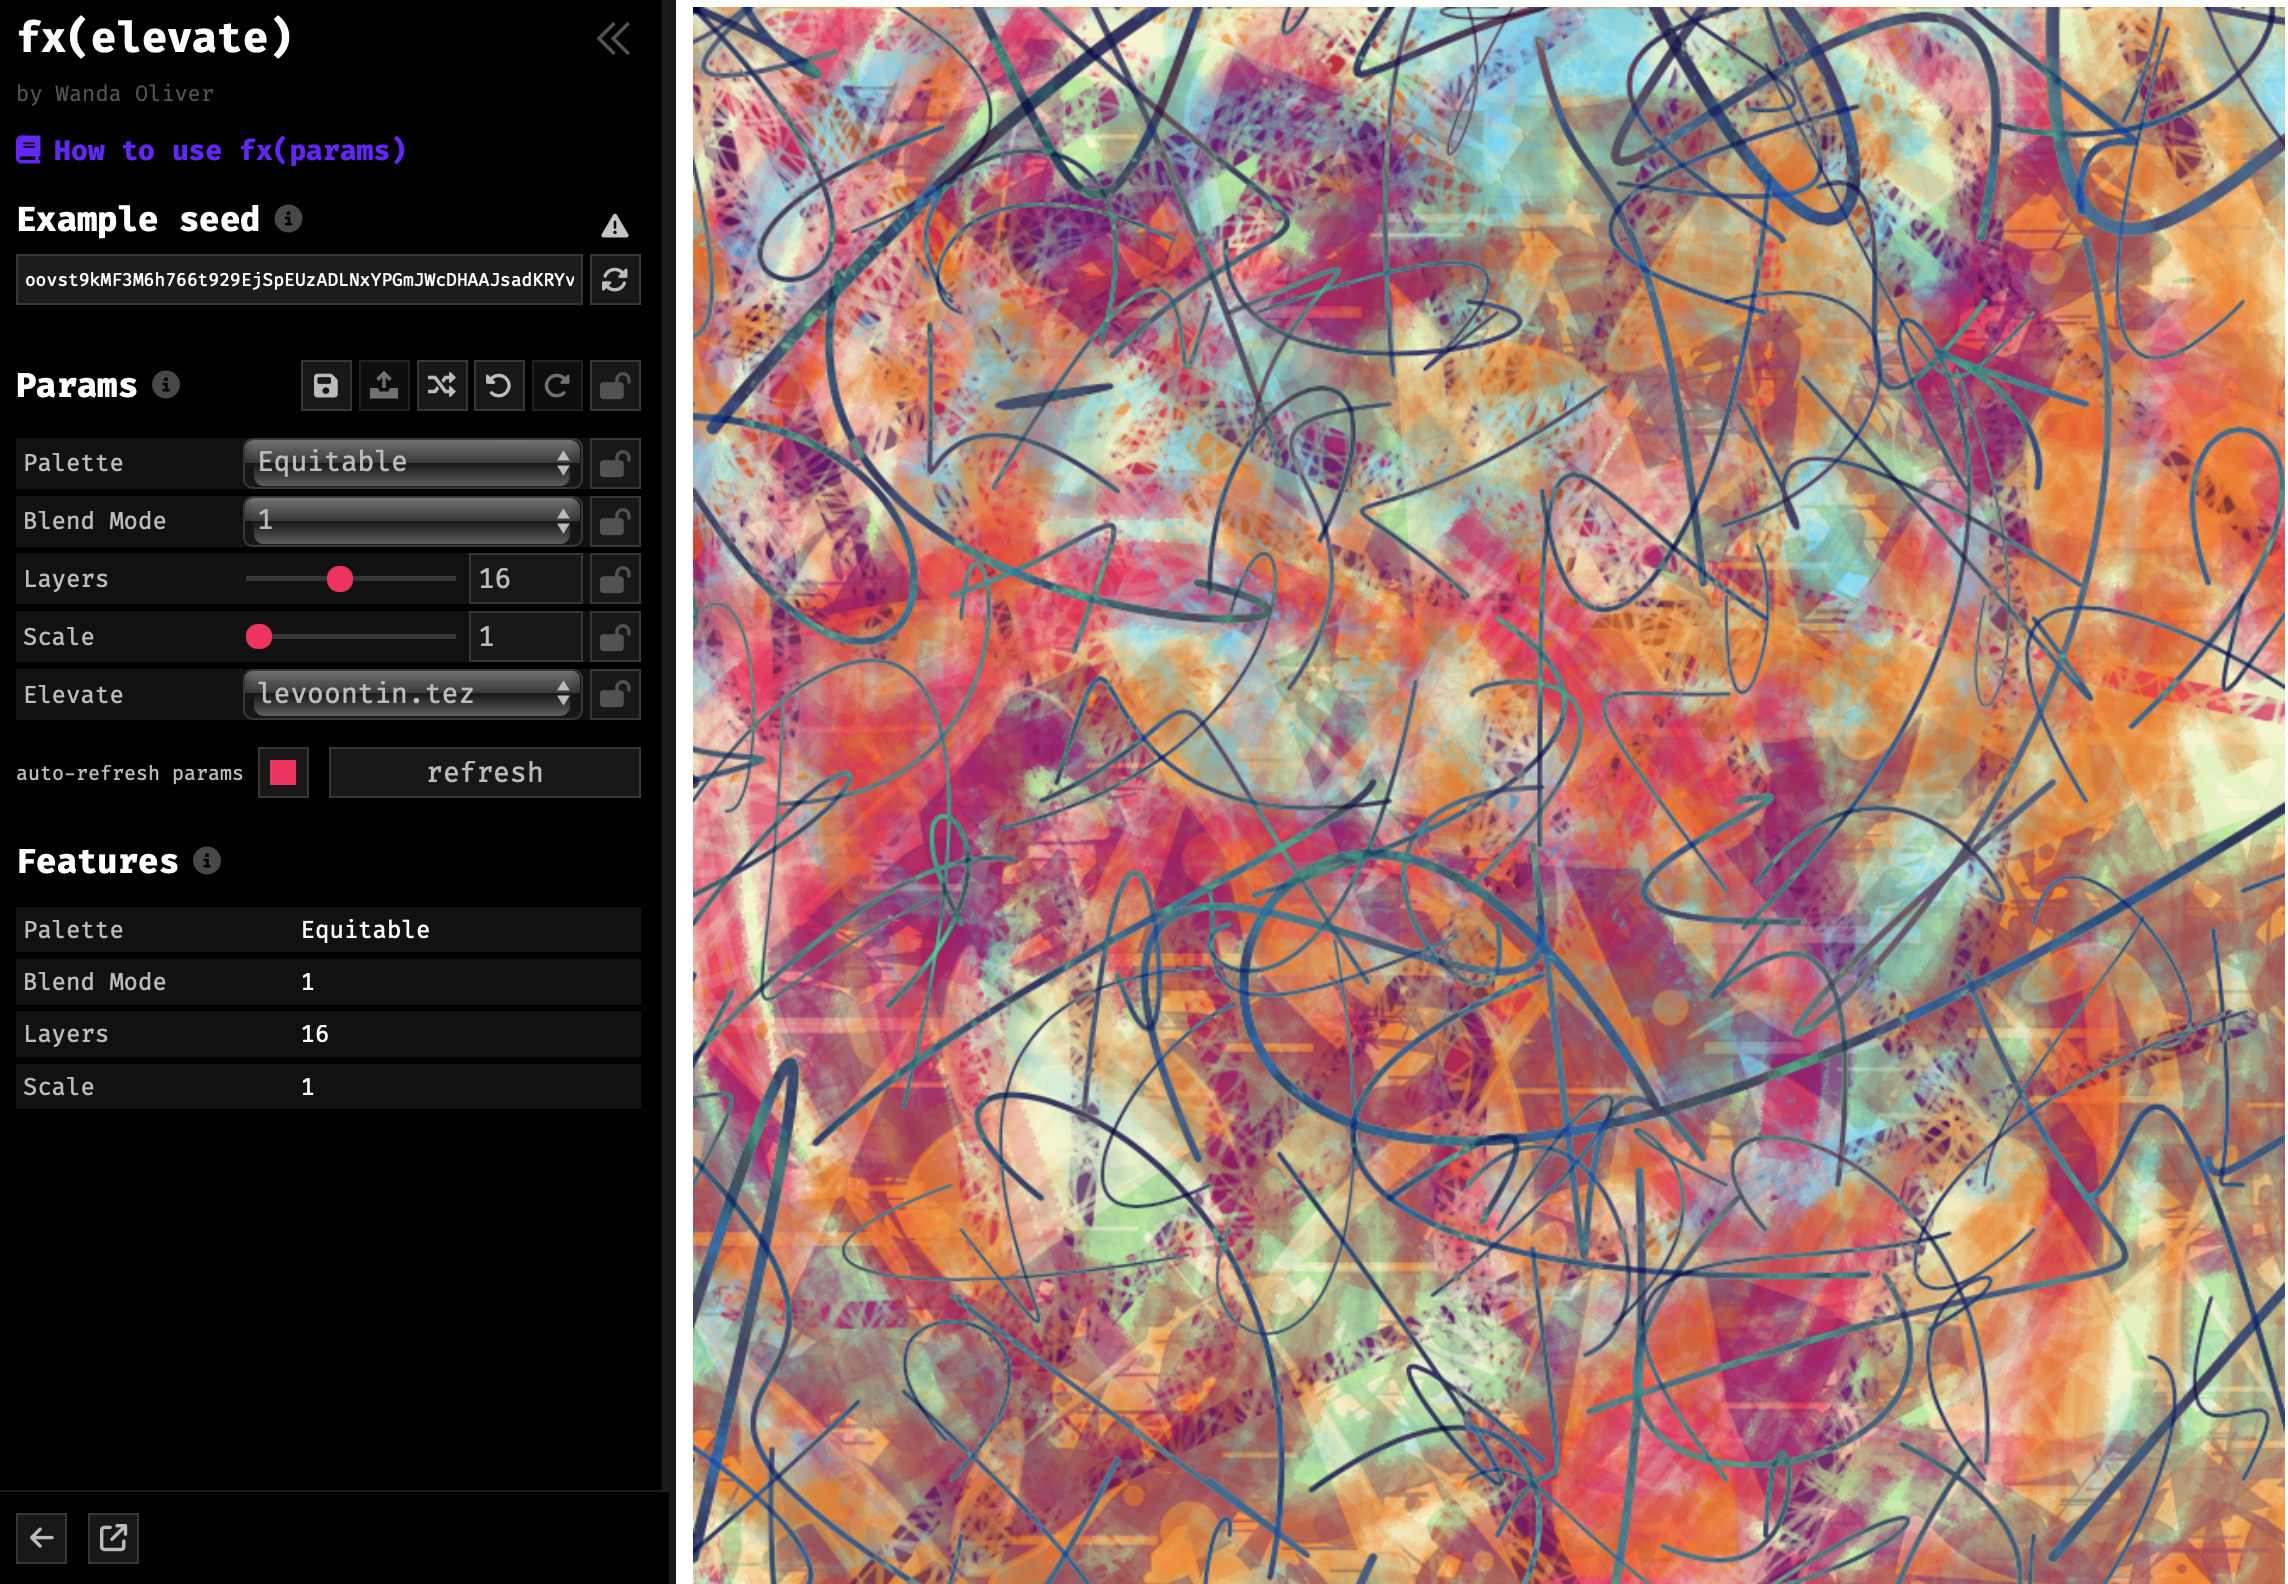Screen dimensions: 2288x1584
Task: Click the Features Palette value Equitable
Action: point(365,930)
